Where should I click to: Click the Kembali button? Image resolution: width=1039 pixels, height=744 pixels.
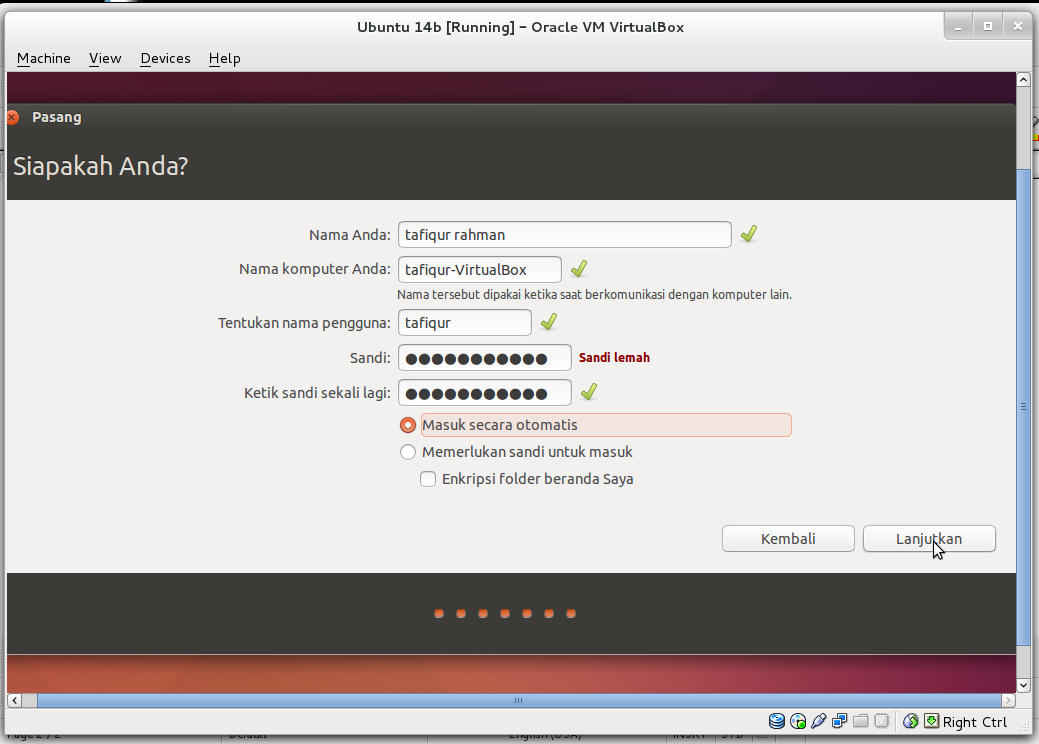(x=788, y=538)
